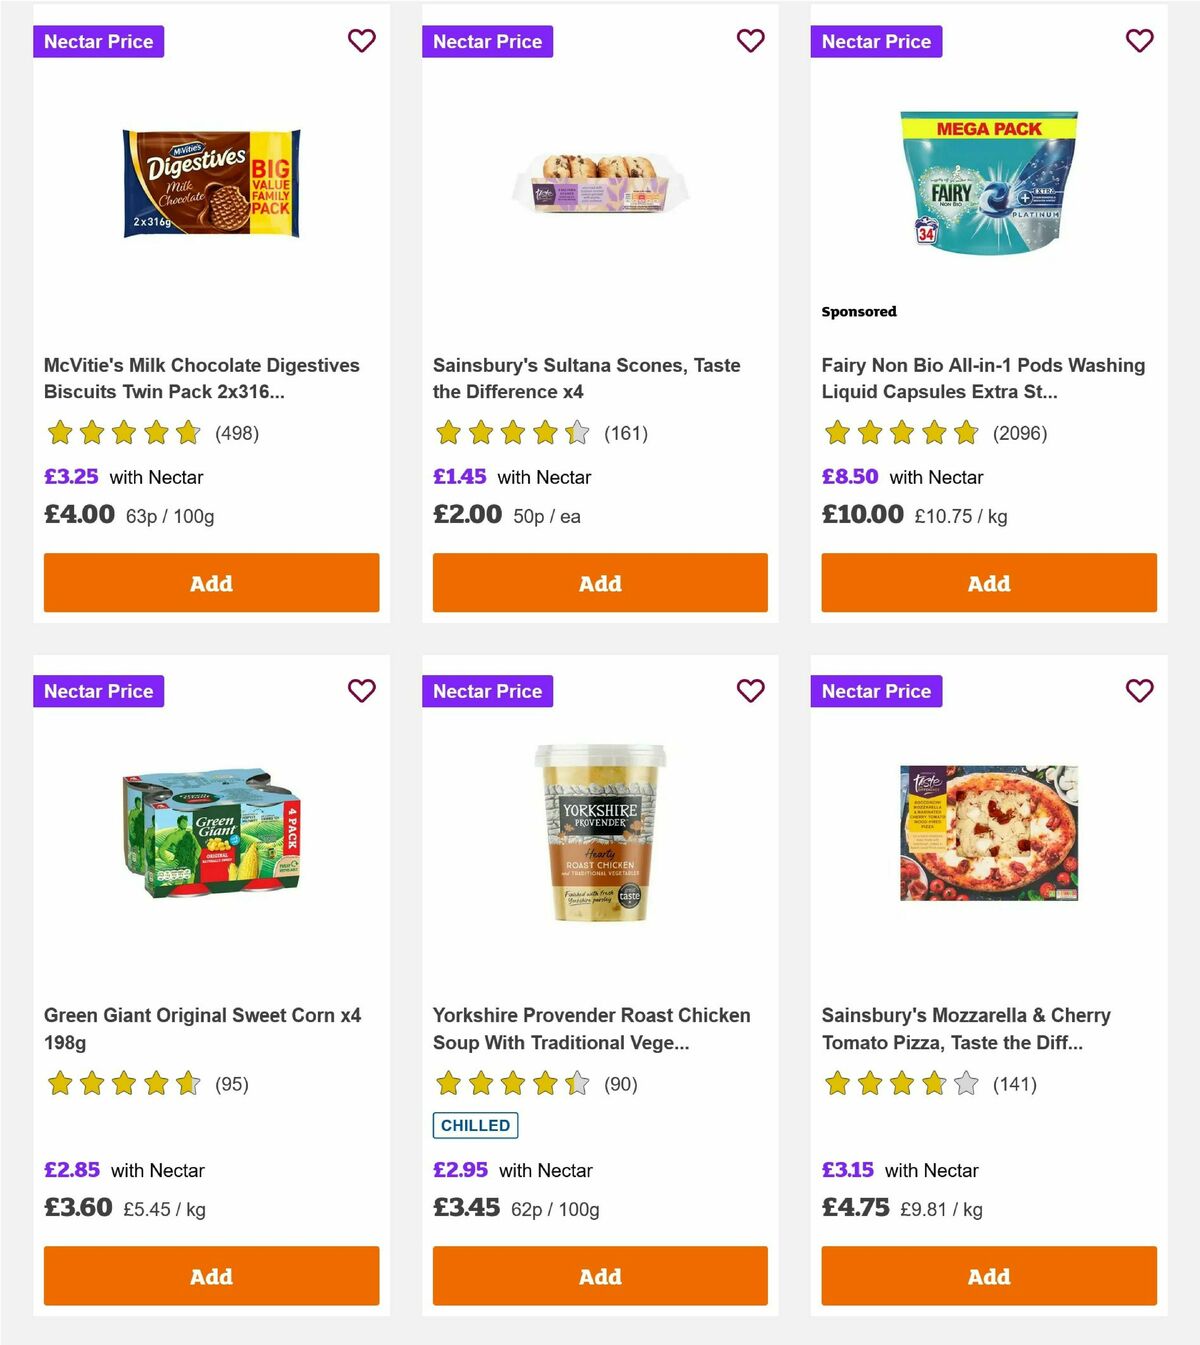Open the Fairy Non Bio product title link
Screen dimensions: 1200x1345
coord(983,378)
